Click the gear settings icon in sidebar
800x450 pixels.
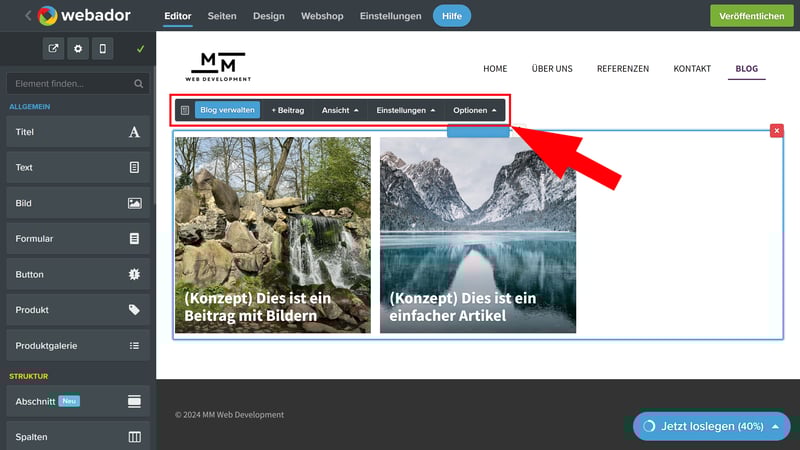coord(78,48)
